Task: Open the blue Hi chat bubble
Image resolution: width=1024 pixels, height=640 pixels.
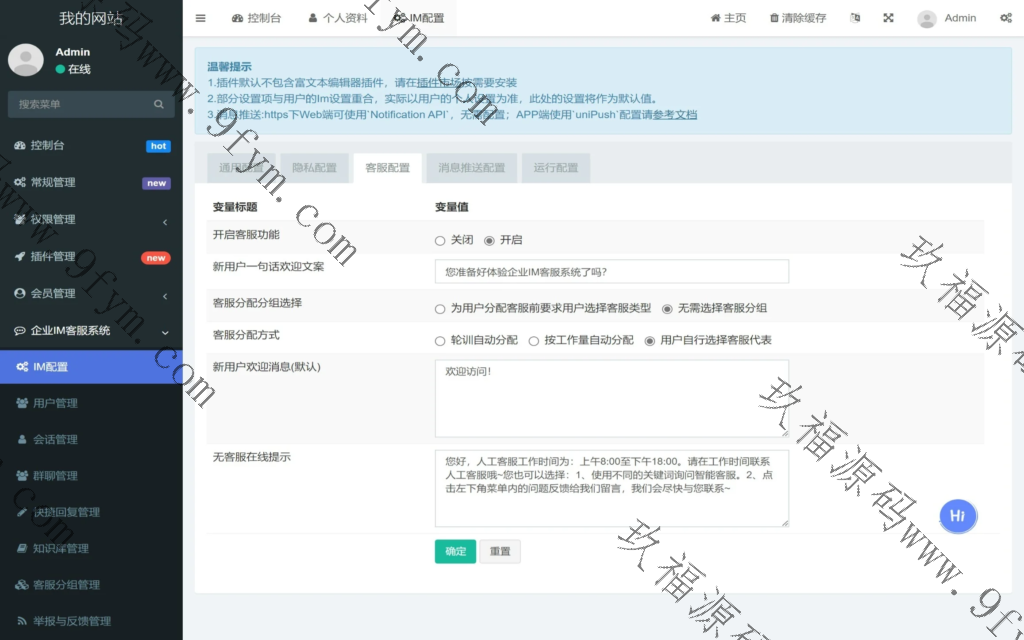Action: pos(957,516)
